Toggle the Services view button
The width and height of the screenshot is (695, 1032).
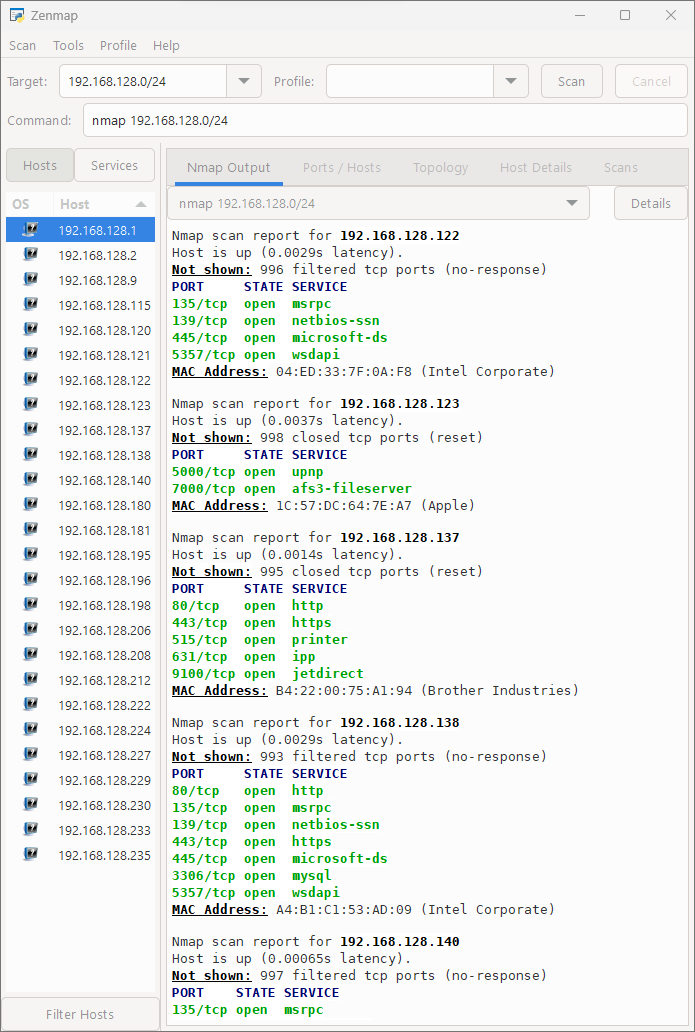[114, 166]
